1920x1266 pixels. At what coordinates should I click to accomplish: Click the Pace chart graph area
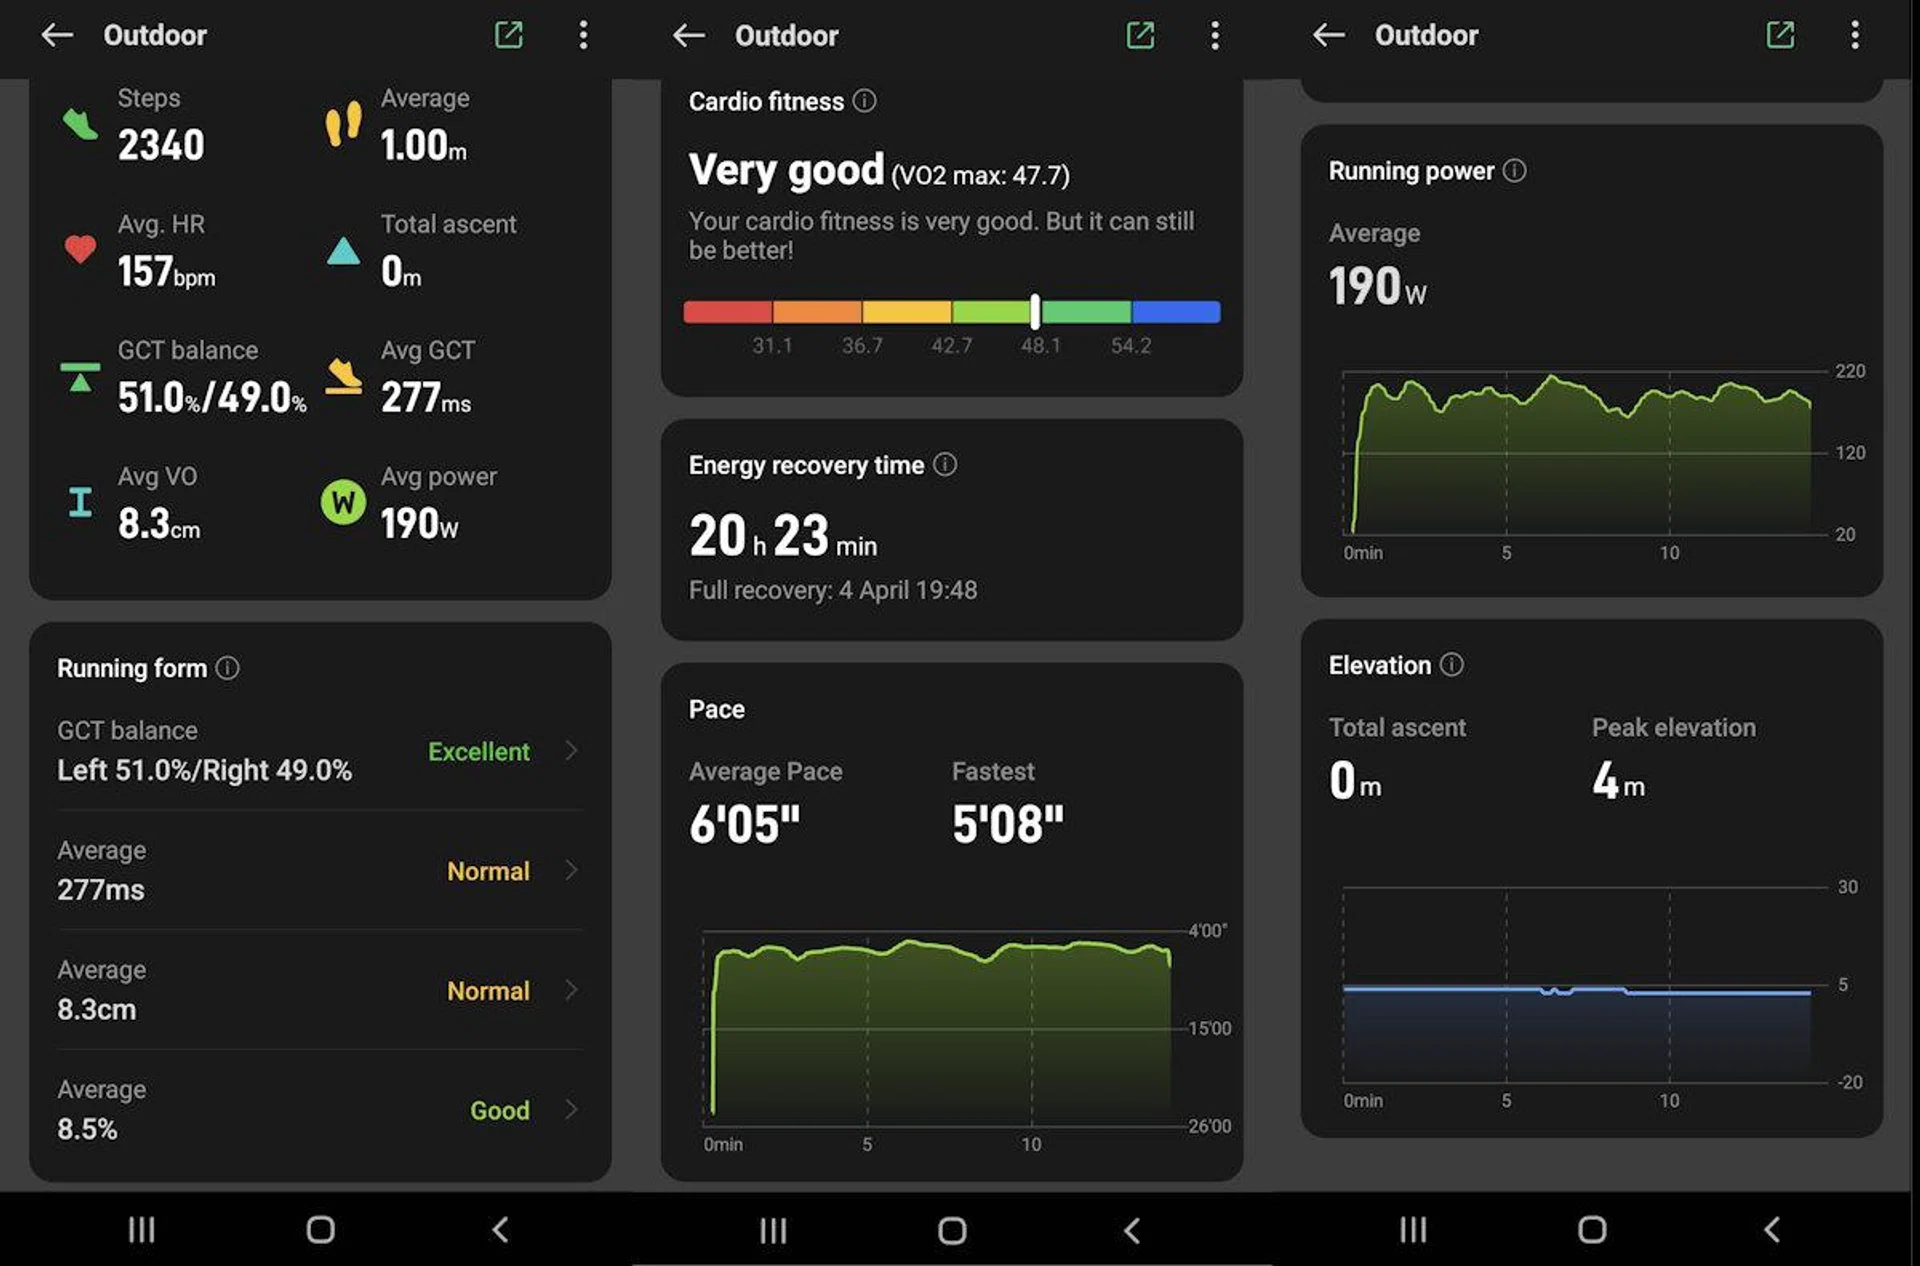point(940,1030)
